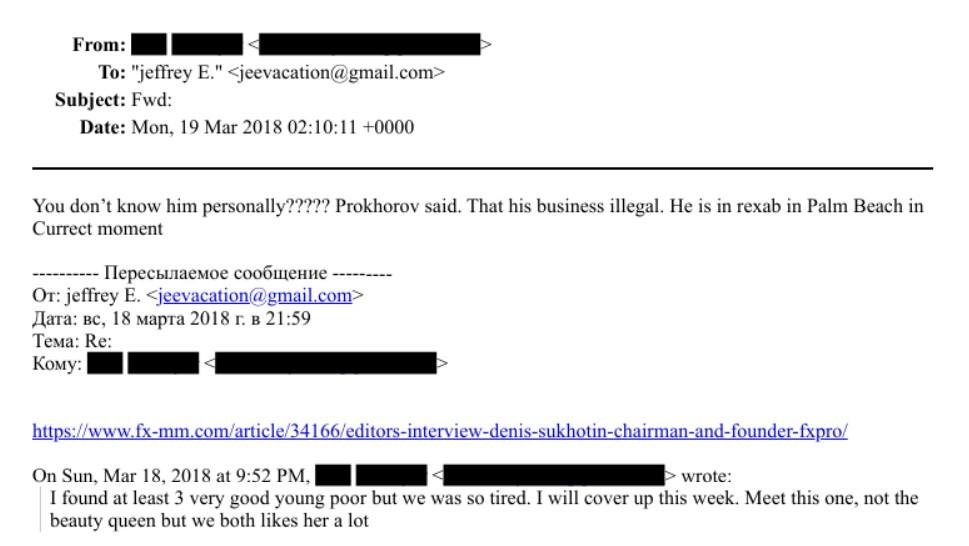
Task: Click the "Subject:" header label
Action: (x=85, y=100)
